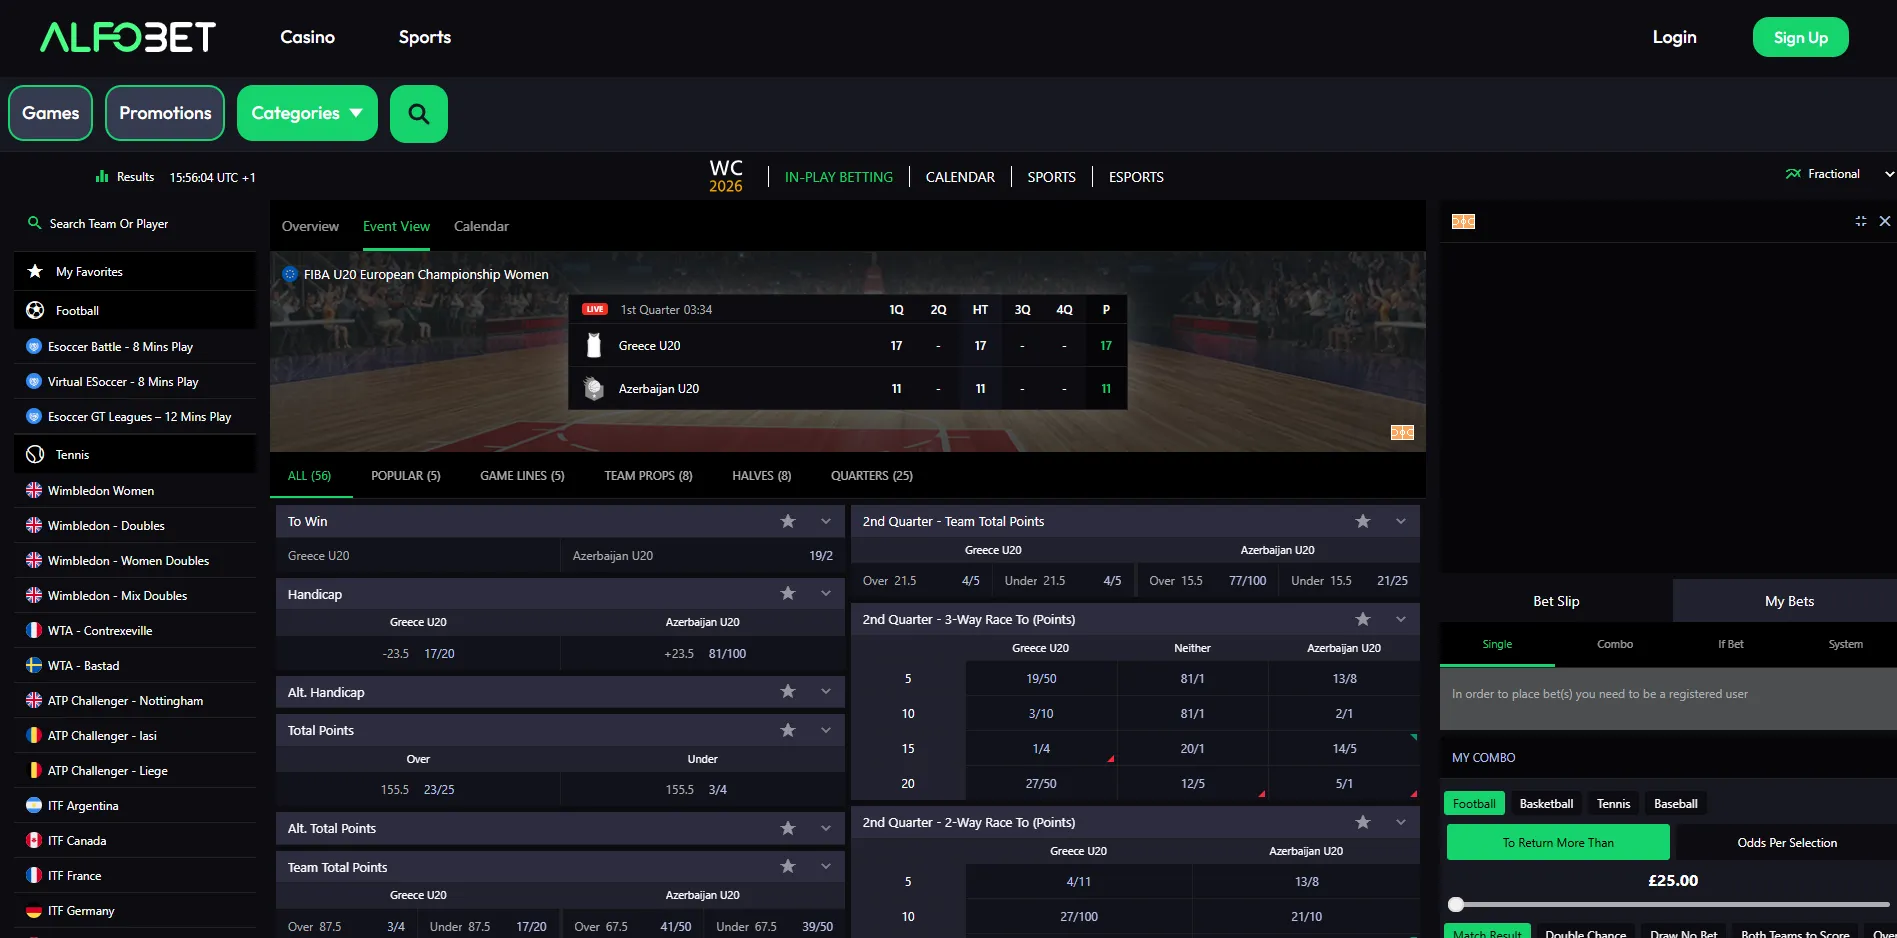Screen dimensions: 1897x938
Task: Click the Sign Up button
Action: pos(1801,37)
